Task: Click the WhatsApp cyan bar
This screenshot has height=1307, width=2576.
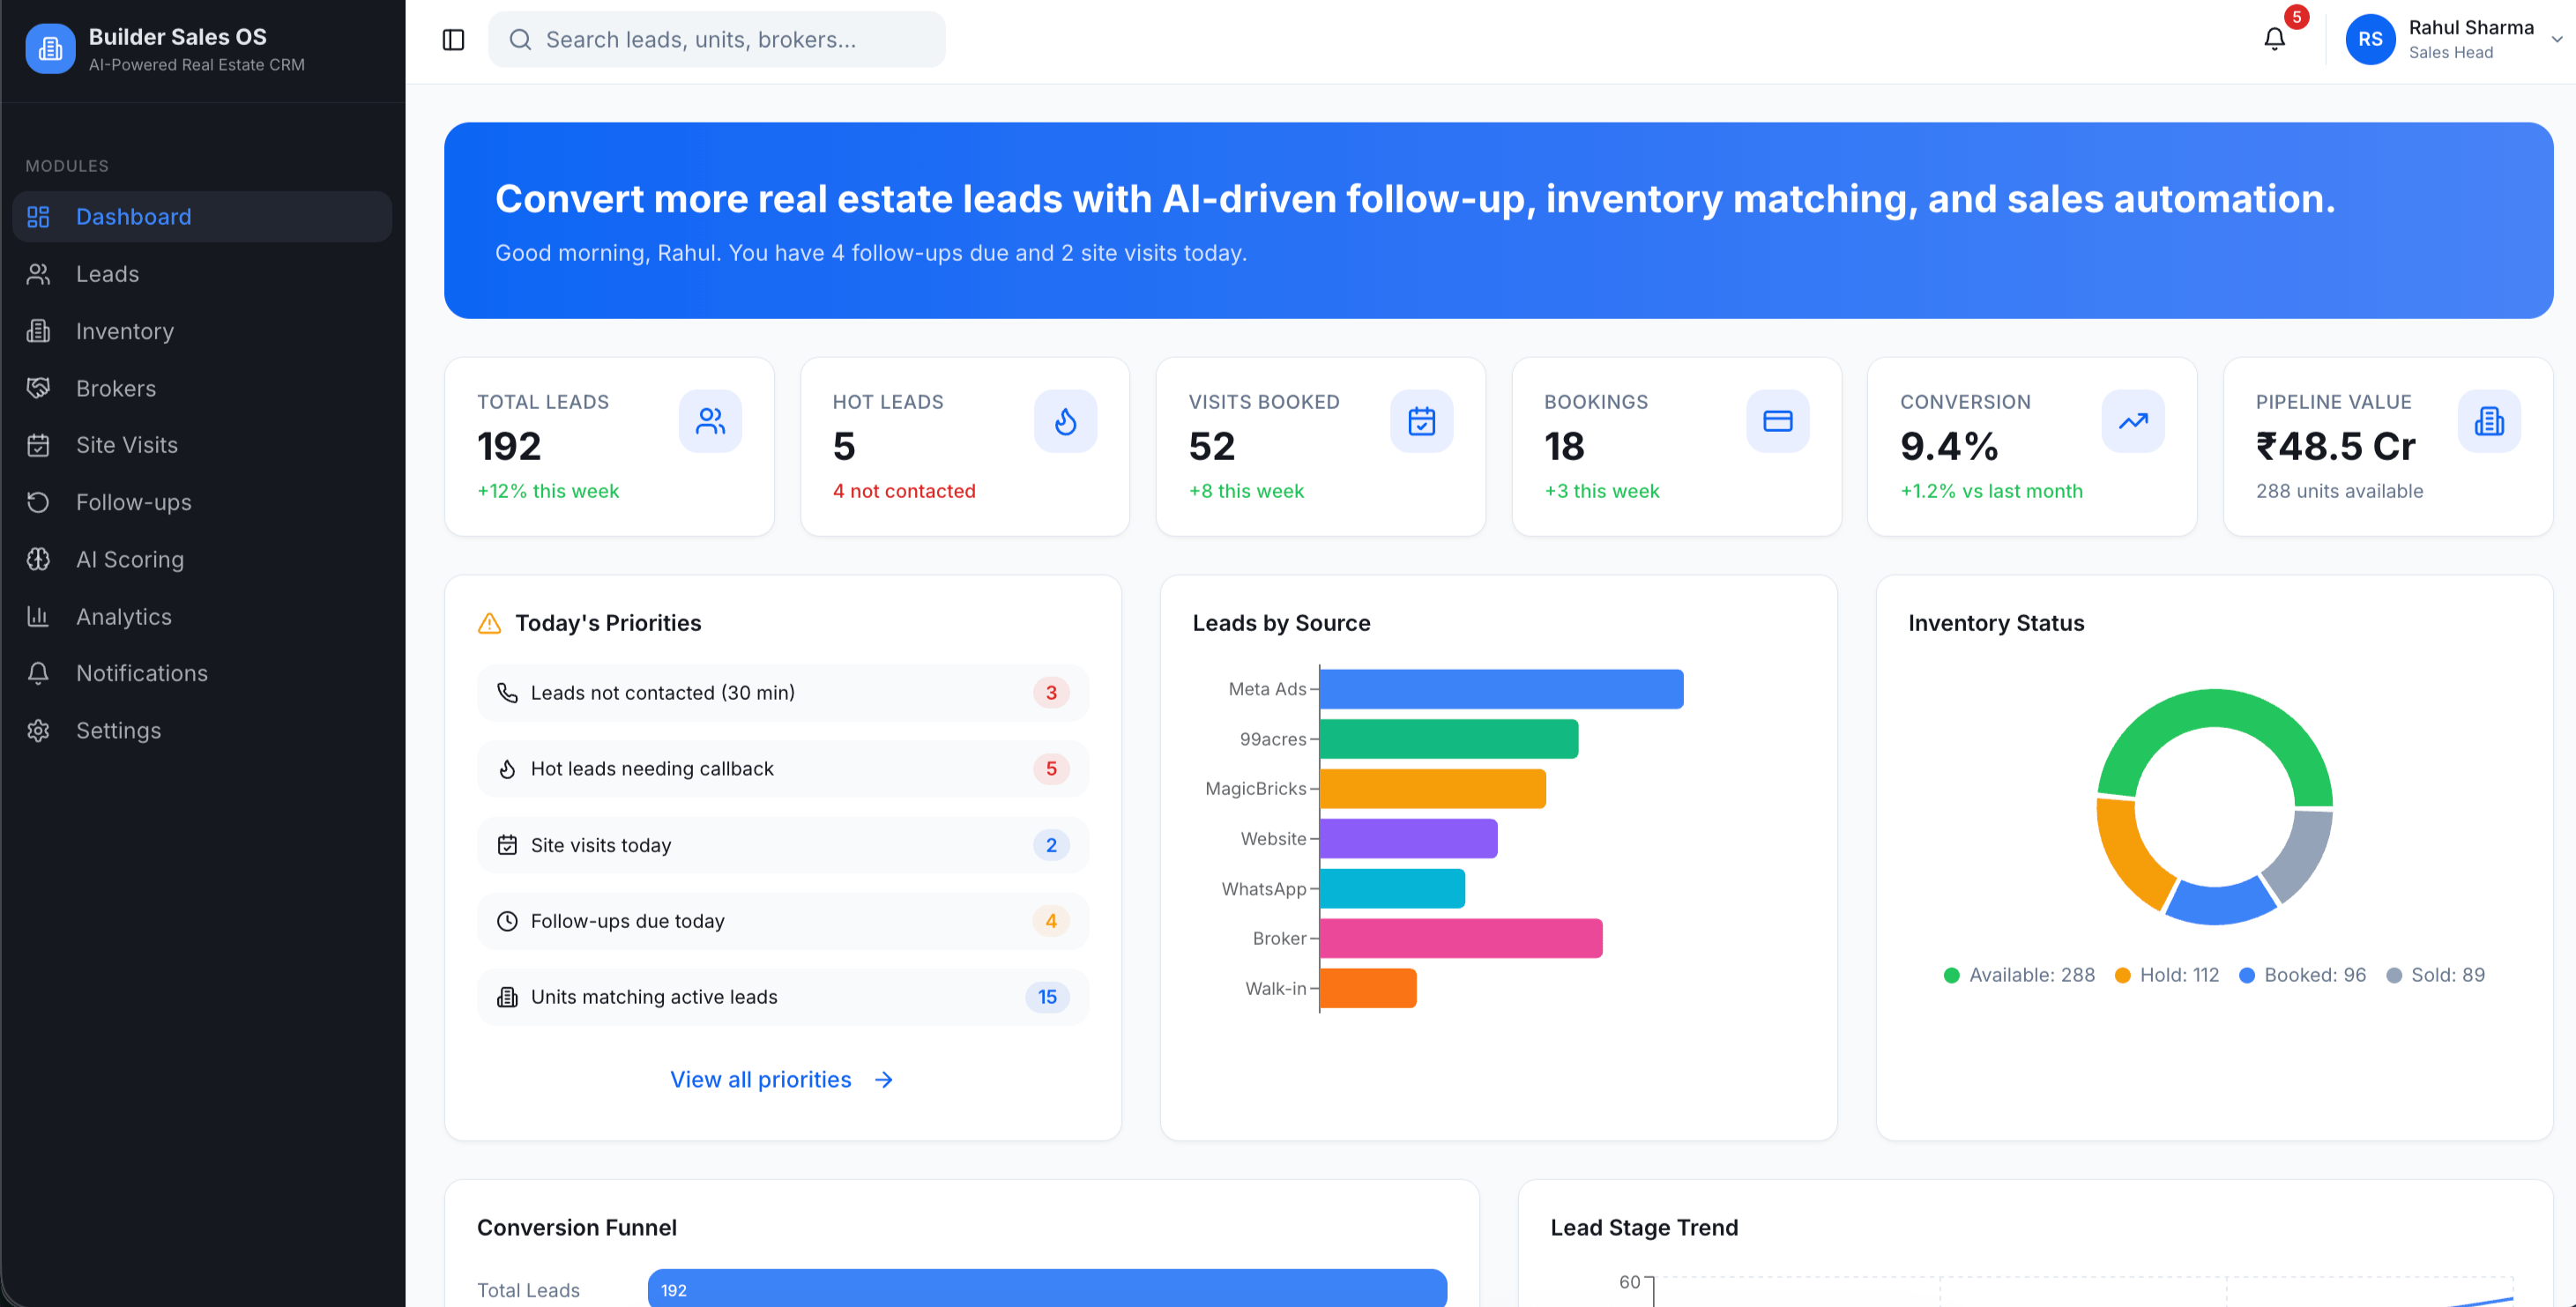Action: click(x=1392, y=889)
